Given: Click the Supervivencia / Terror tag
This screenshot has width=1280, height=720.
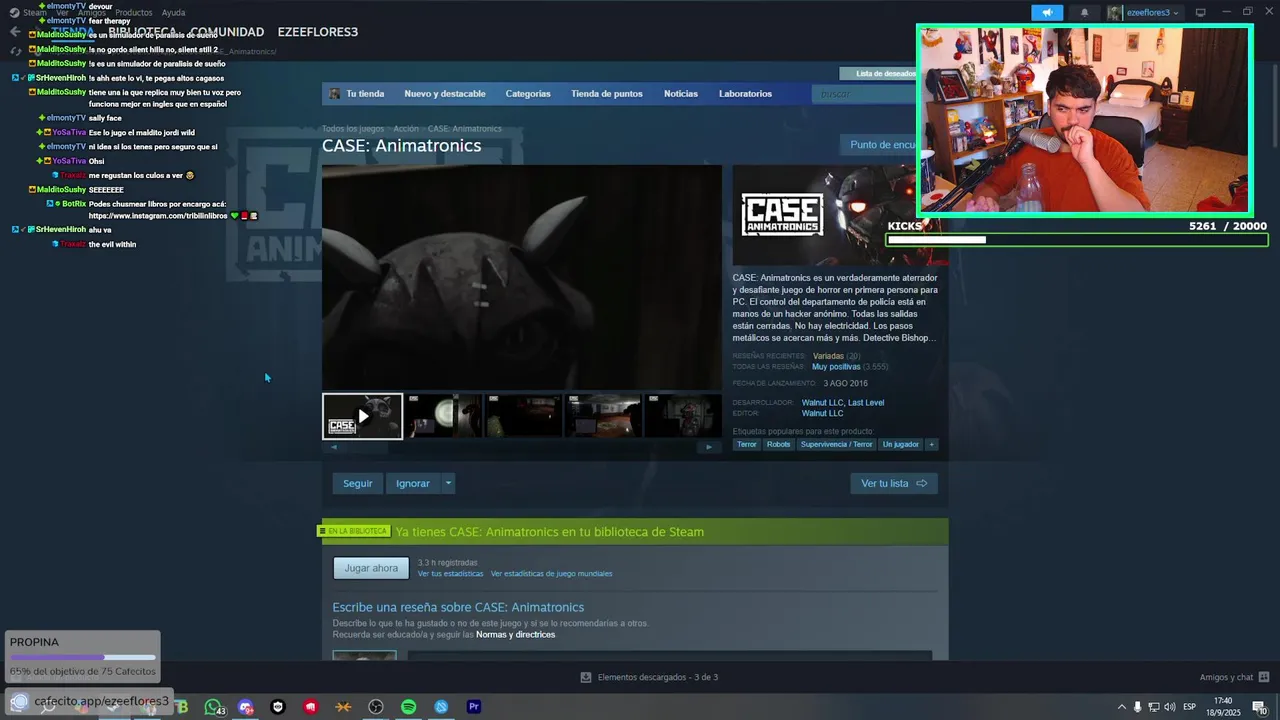Looking at the screenshot, I should coord(836,444).
